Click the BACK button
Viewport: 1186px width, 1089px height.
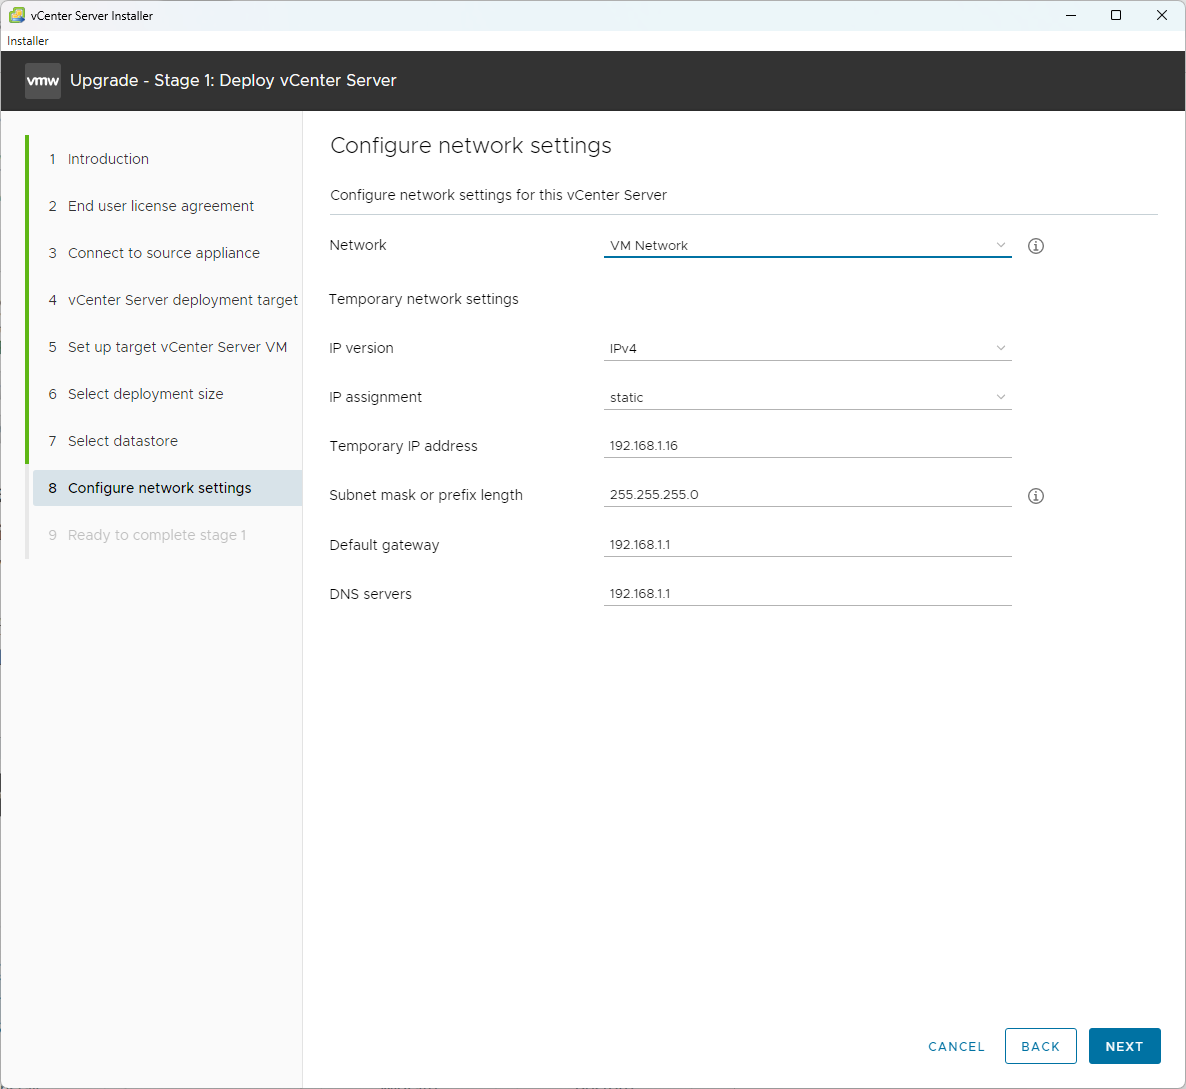pos(1040,1046)
